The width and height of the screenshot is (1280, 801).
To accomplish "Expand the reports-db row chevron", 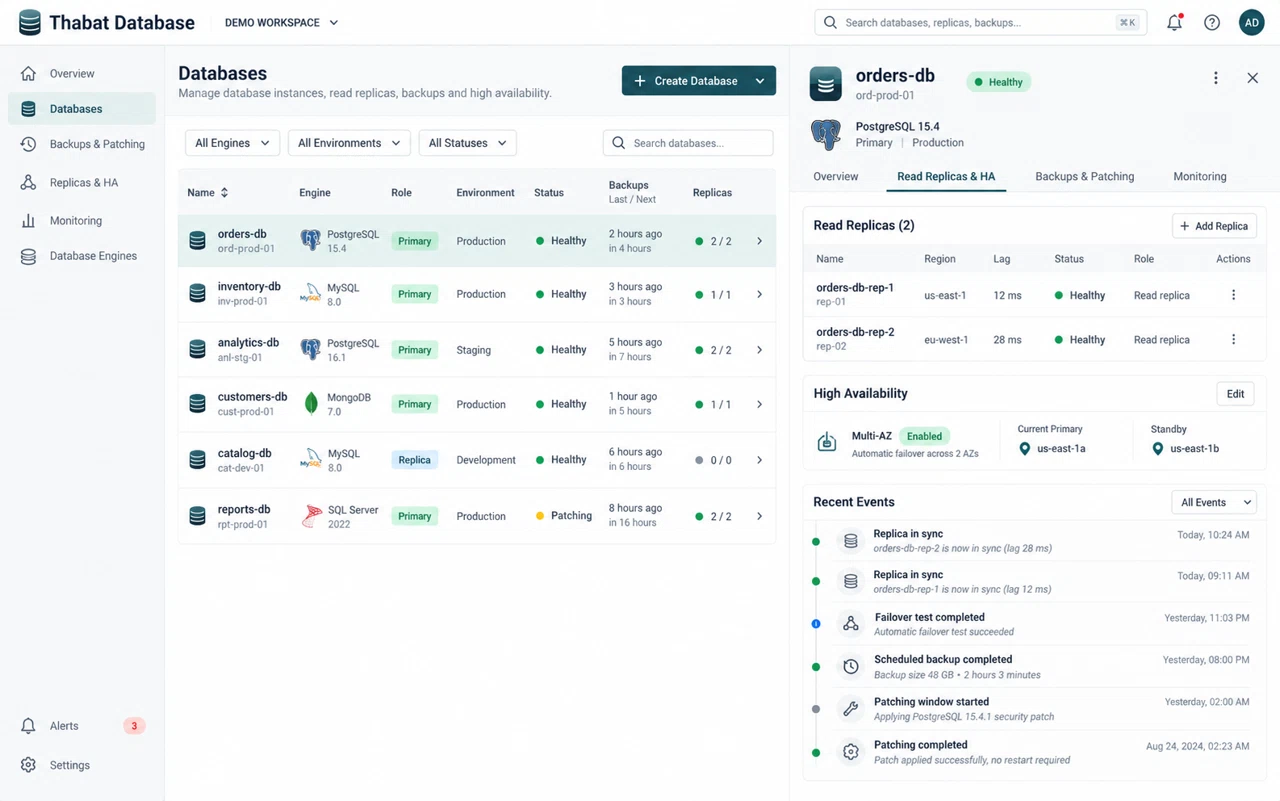I will (759, 517).
